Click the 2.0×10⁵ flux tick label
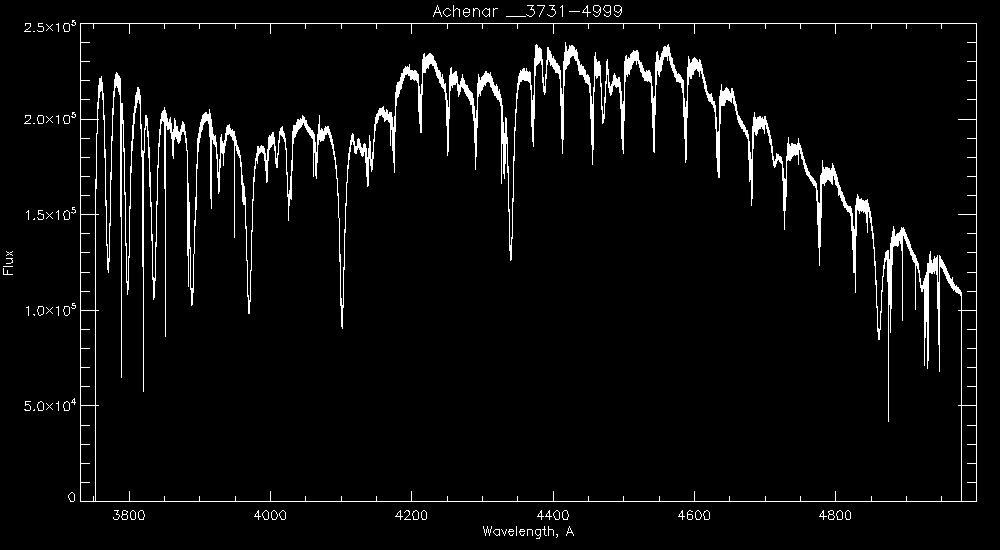This screenshot has width=1000, height=550. coord(49,119)
